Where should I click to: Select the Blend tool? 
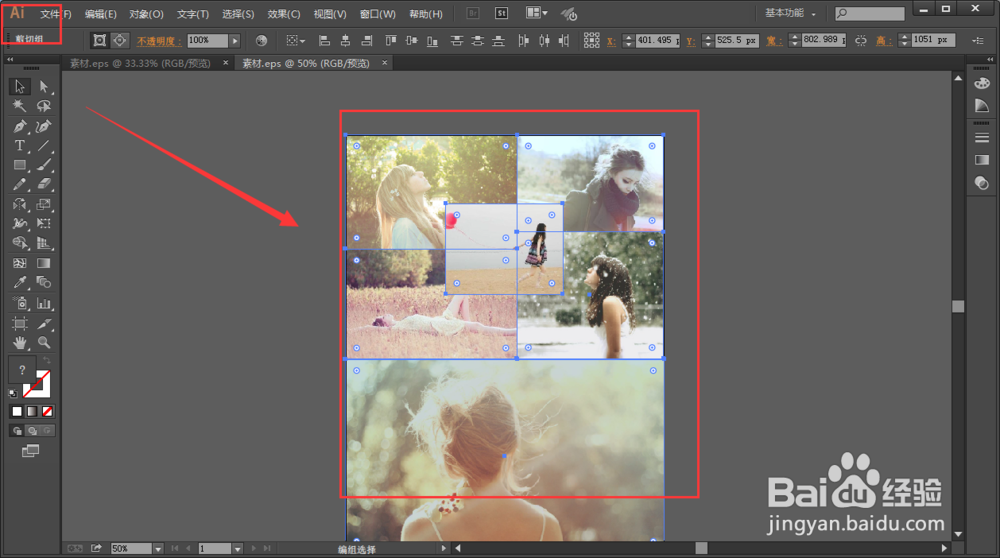click(x=43, y=282)
